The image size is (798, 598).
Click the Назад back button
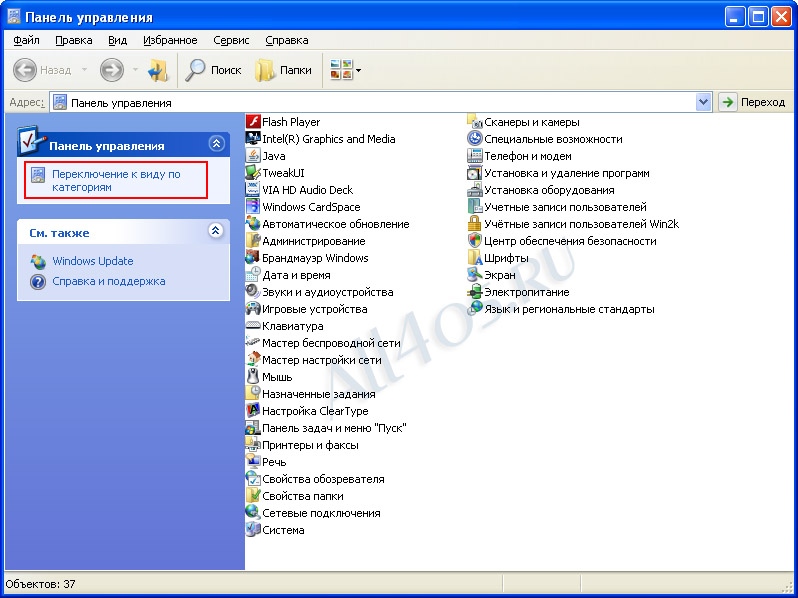pos(42,70)
